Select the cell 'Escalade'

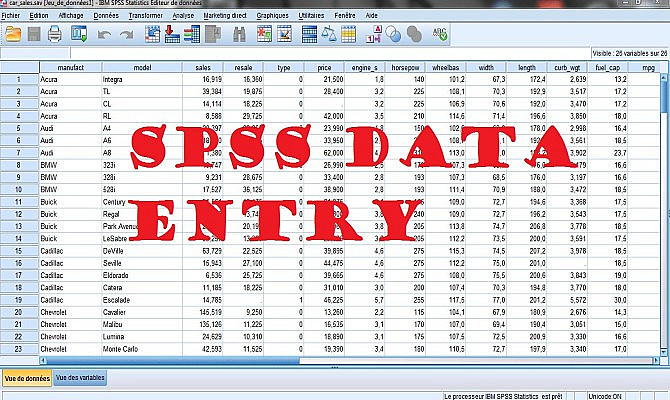pos(142,300)
